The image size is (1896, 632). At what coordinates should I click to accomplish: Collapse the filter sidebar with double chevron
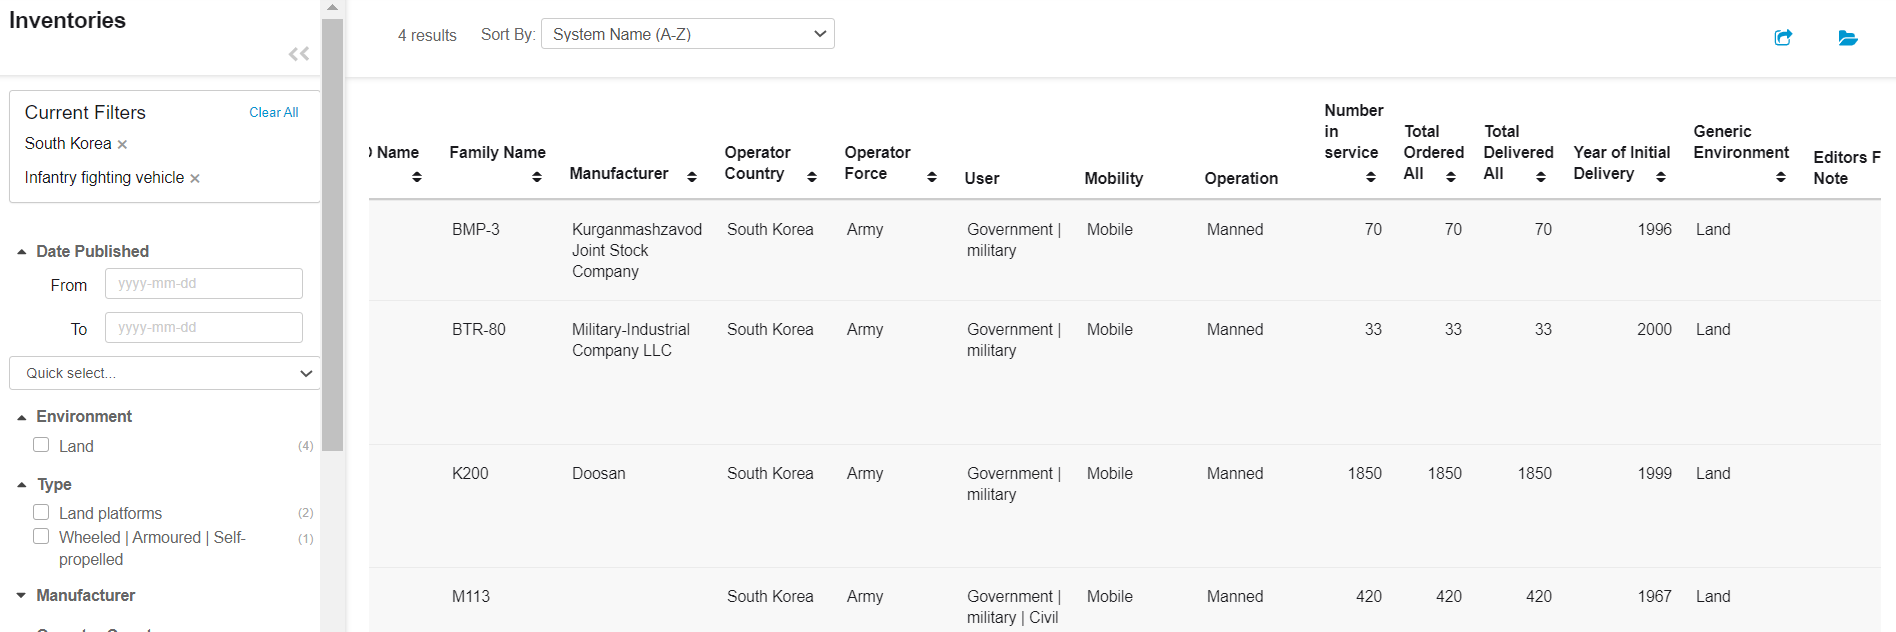(x=298, y=54)
